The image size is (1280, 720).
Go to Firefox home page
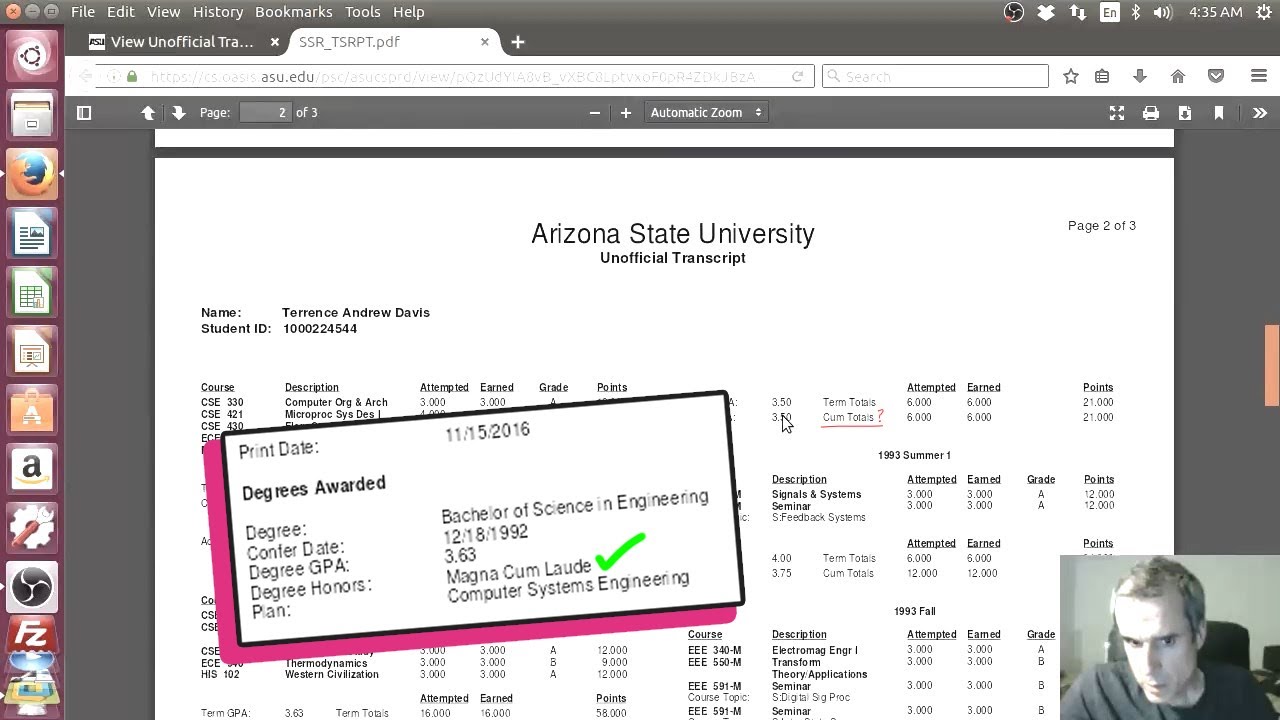(x=1178, y=76)
